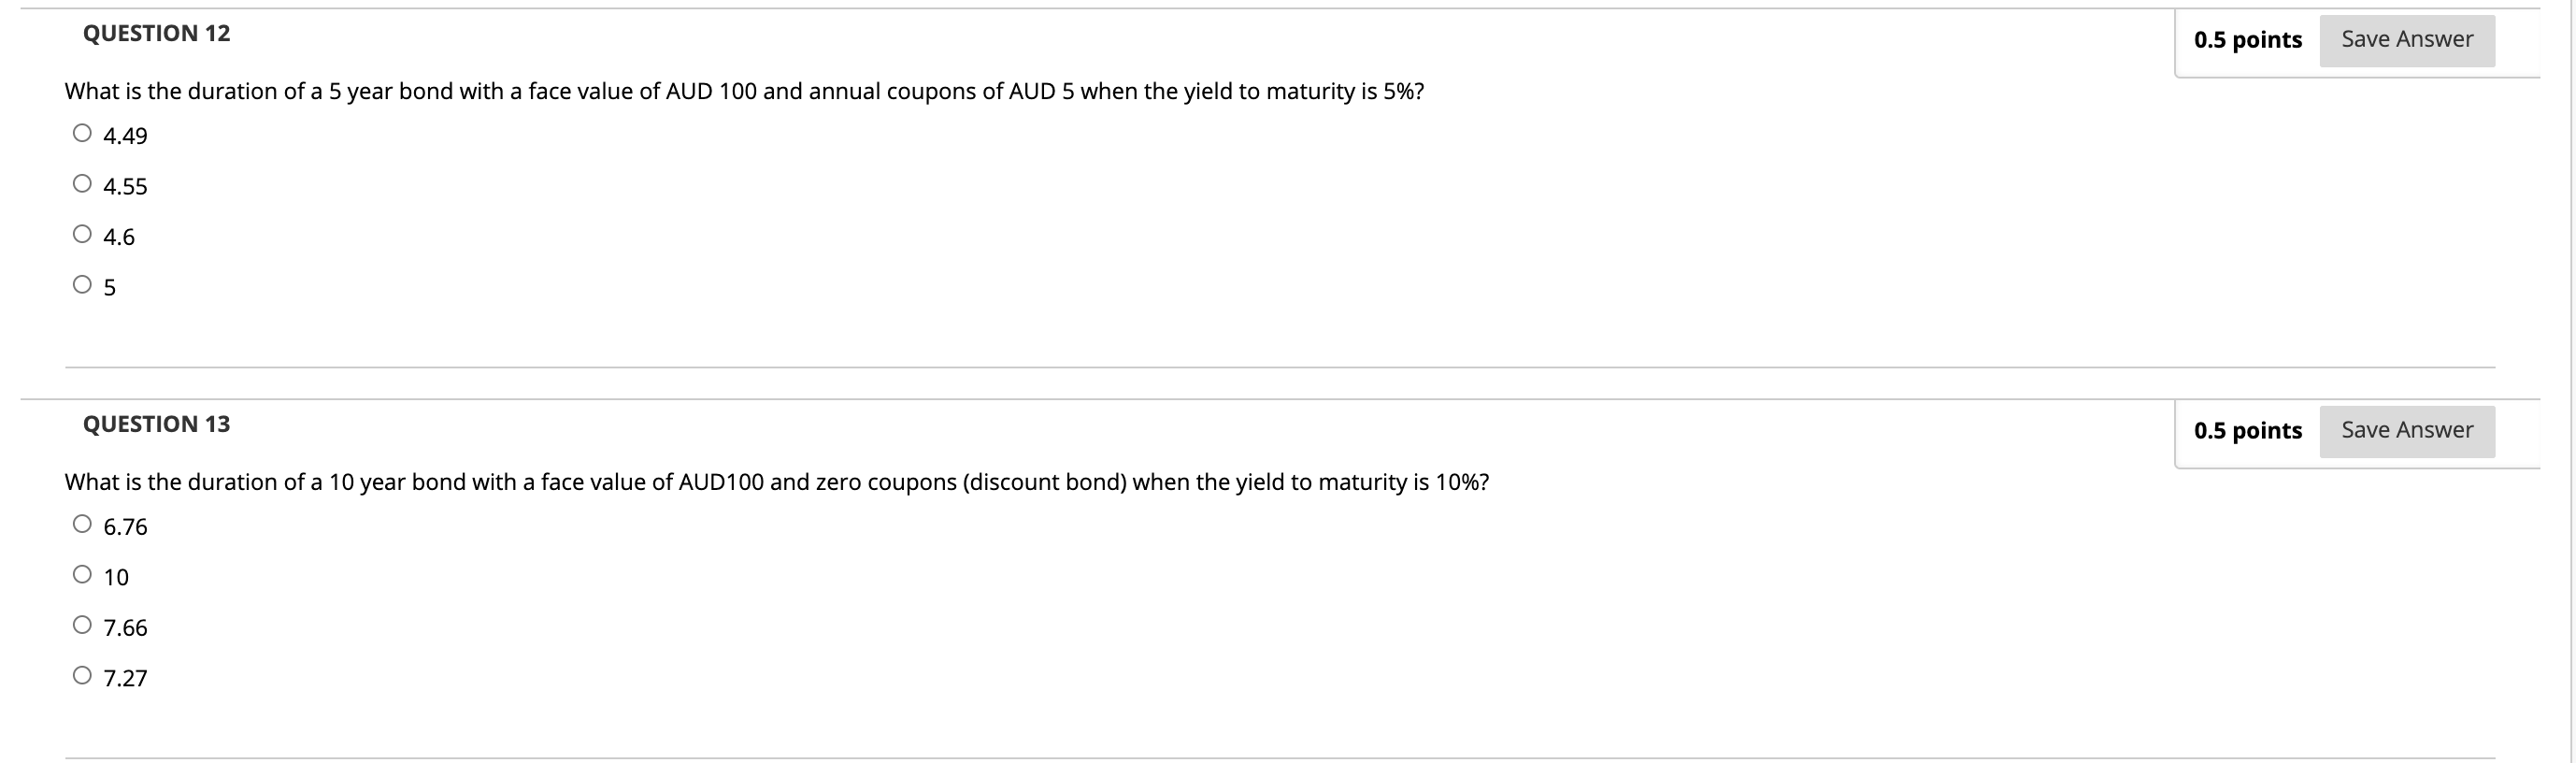This screenshot has height=763, width=2576.
Task: Click the 0.5 points label for Question 13
Action: coord(2248,430)
